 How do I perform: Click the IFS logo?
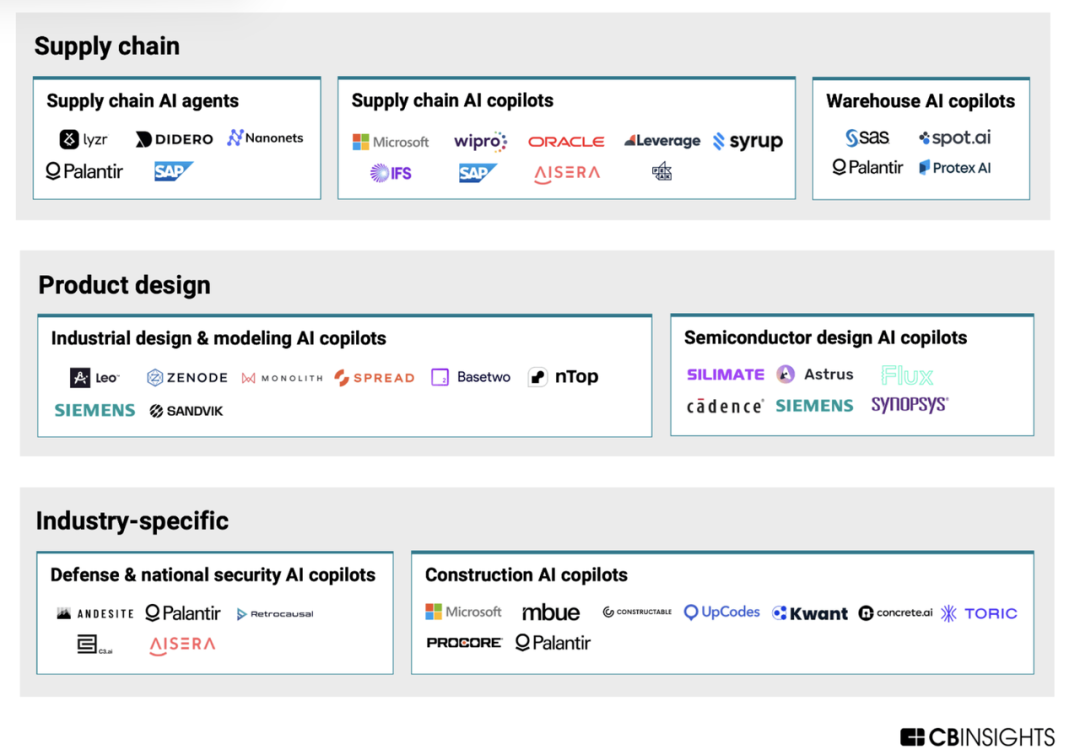tap(391, 173)
